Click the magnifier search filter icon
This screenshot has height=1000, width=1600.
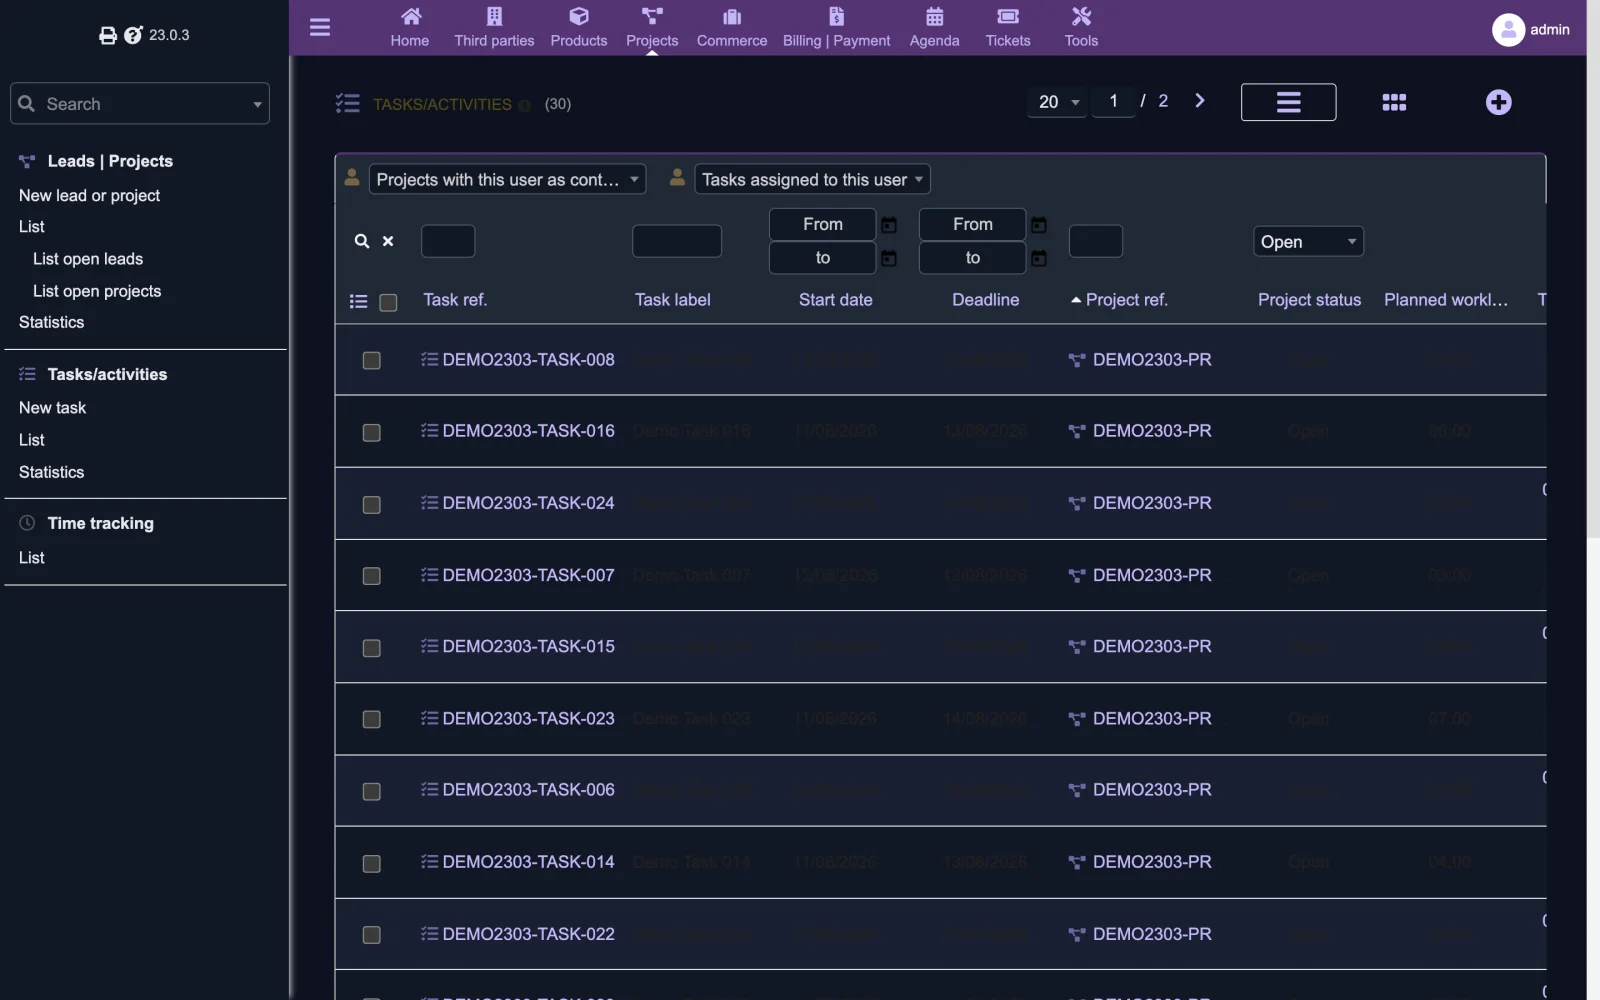[362, 241]
